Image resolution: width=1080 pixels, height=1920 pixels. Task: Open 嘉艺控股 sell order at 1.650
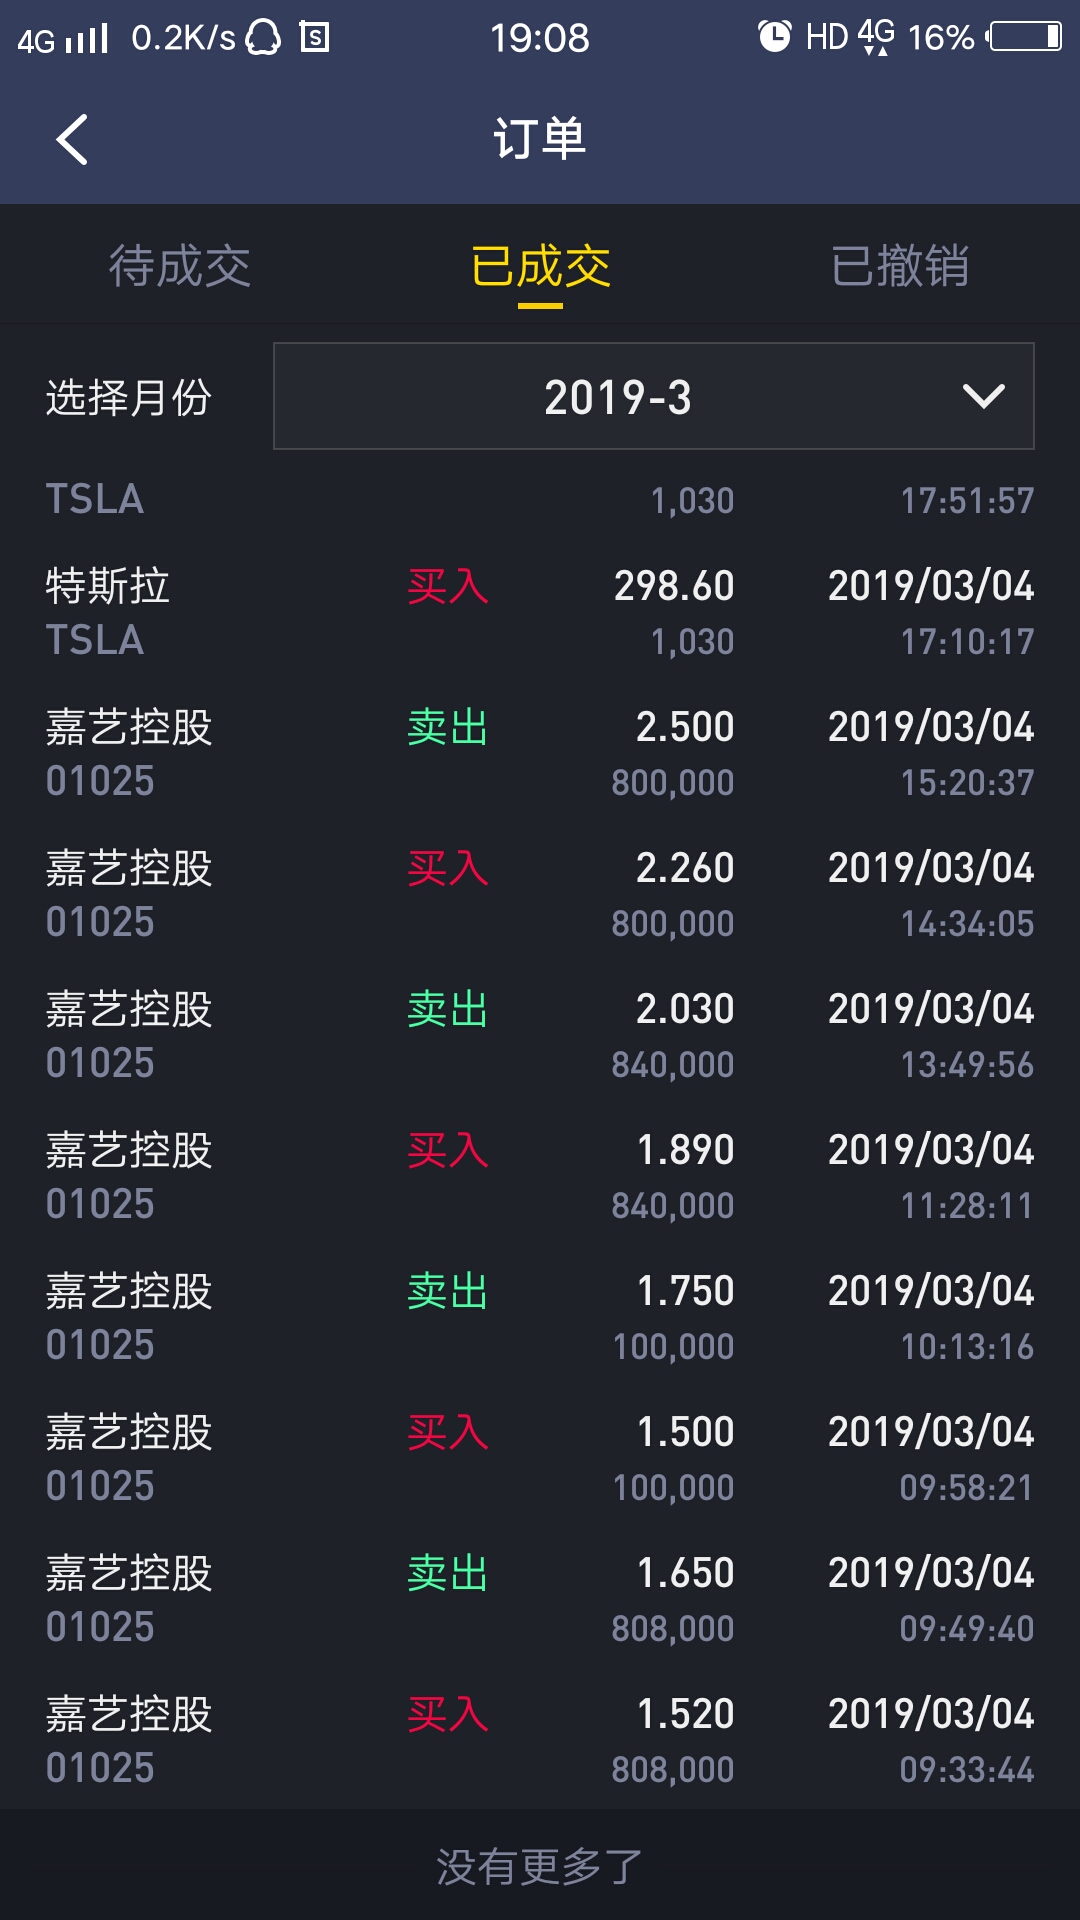tap(540, 1599)
